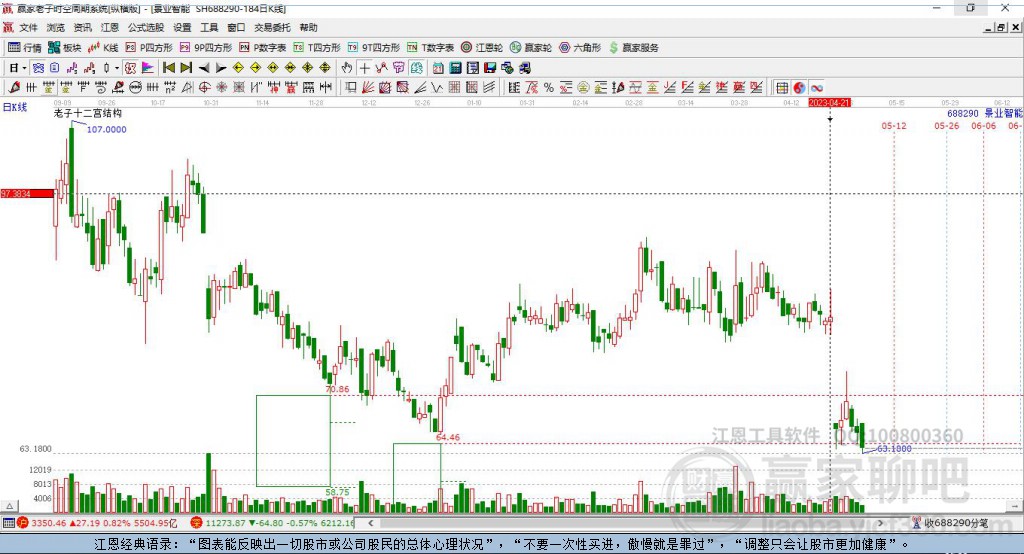Image resolution: width=1024 pixels, height=554 pixels.
Task: Open the 六角形 hexagon tool
Action: point(580,48)
